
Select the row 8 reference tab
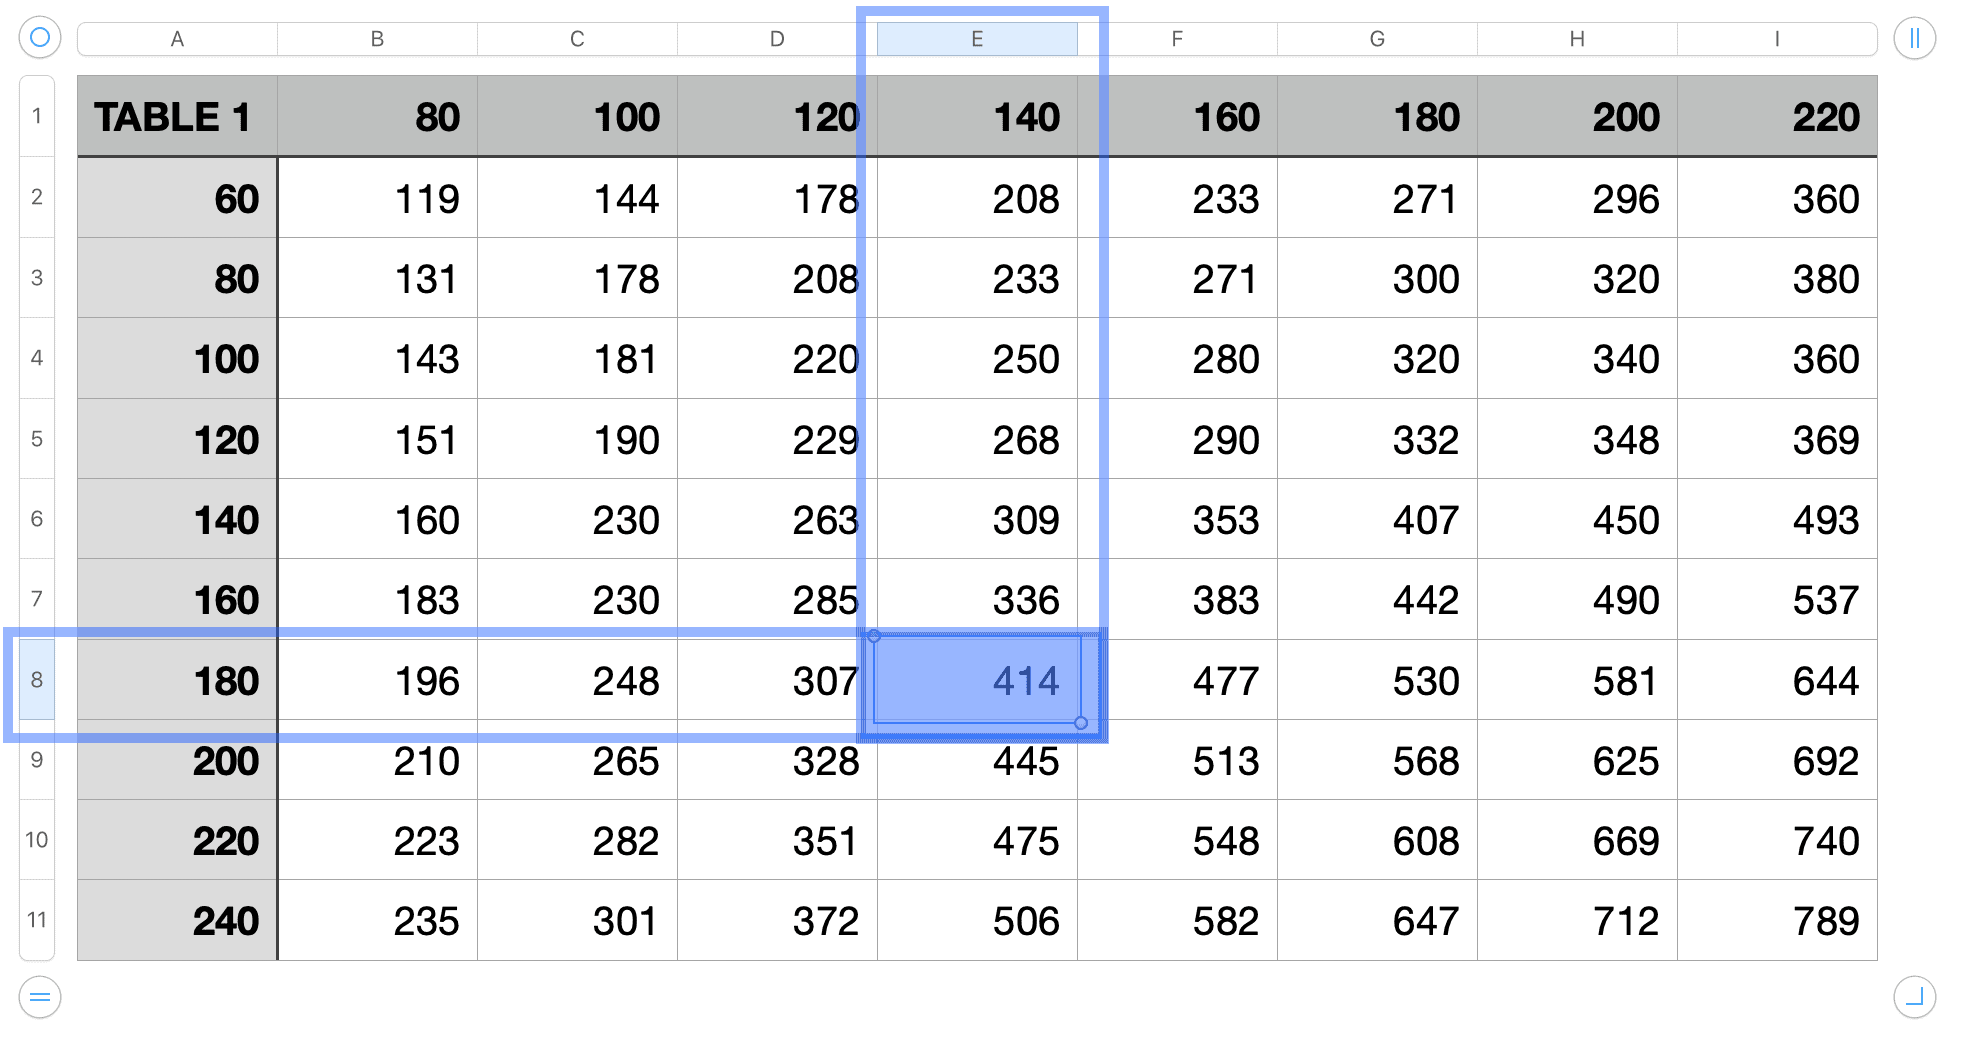click(x=37, y=681)
